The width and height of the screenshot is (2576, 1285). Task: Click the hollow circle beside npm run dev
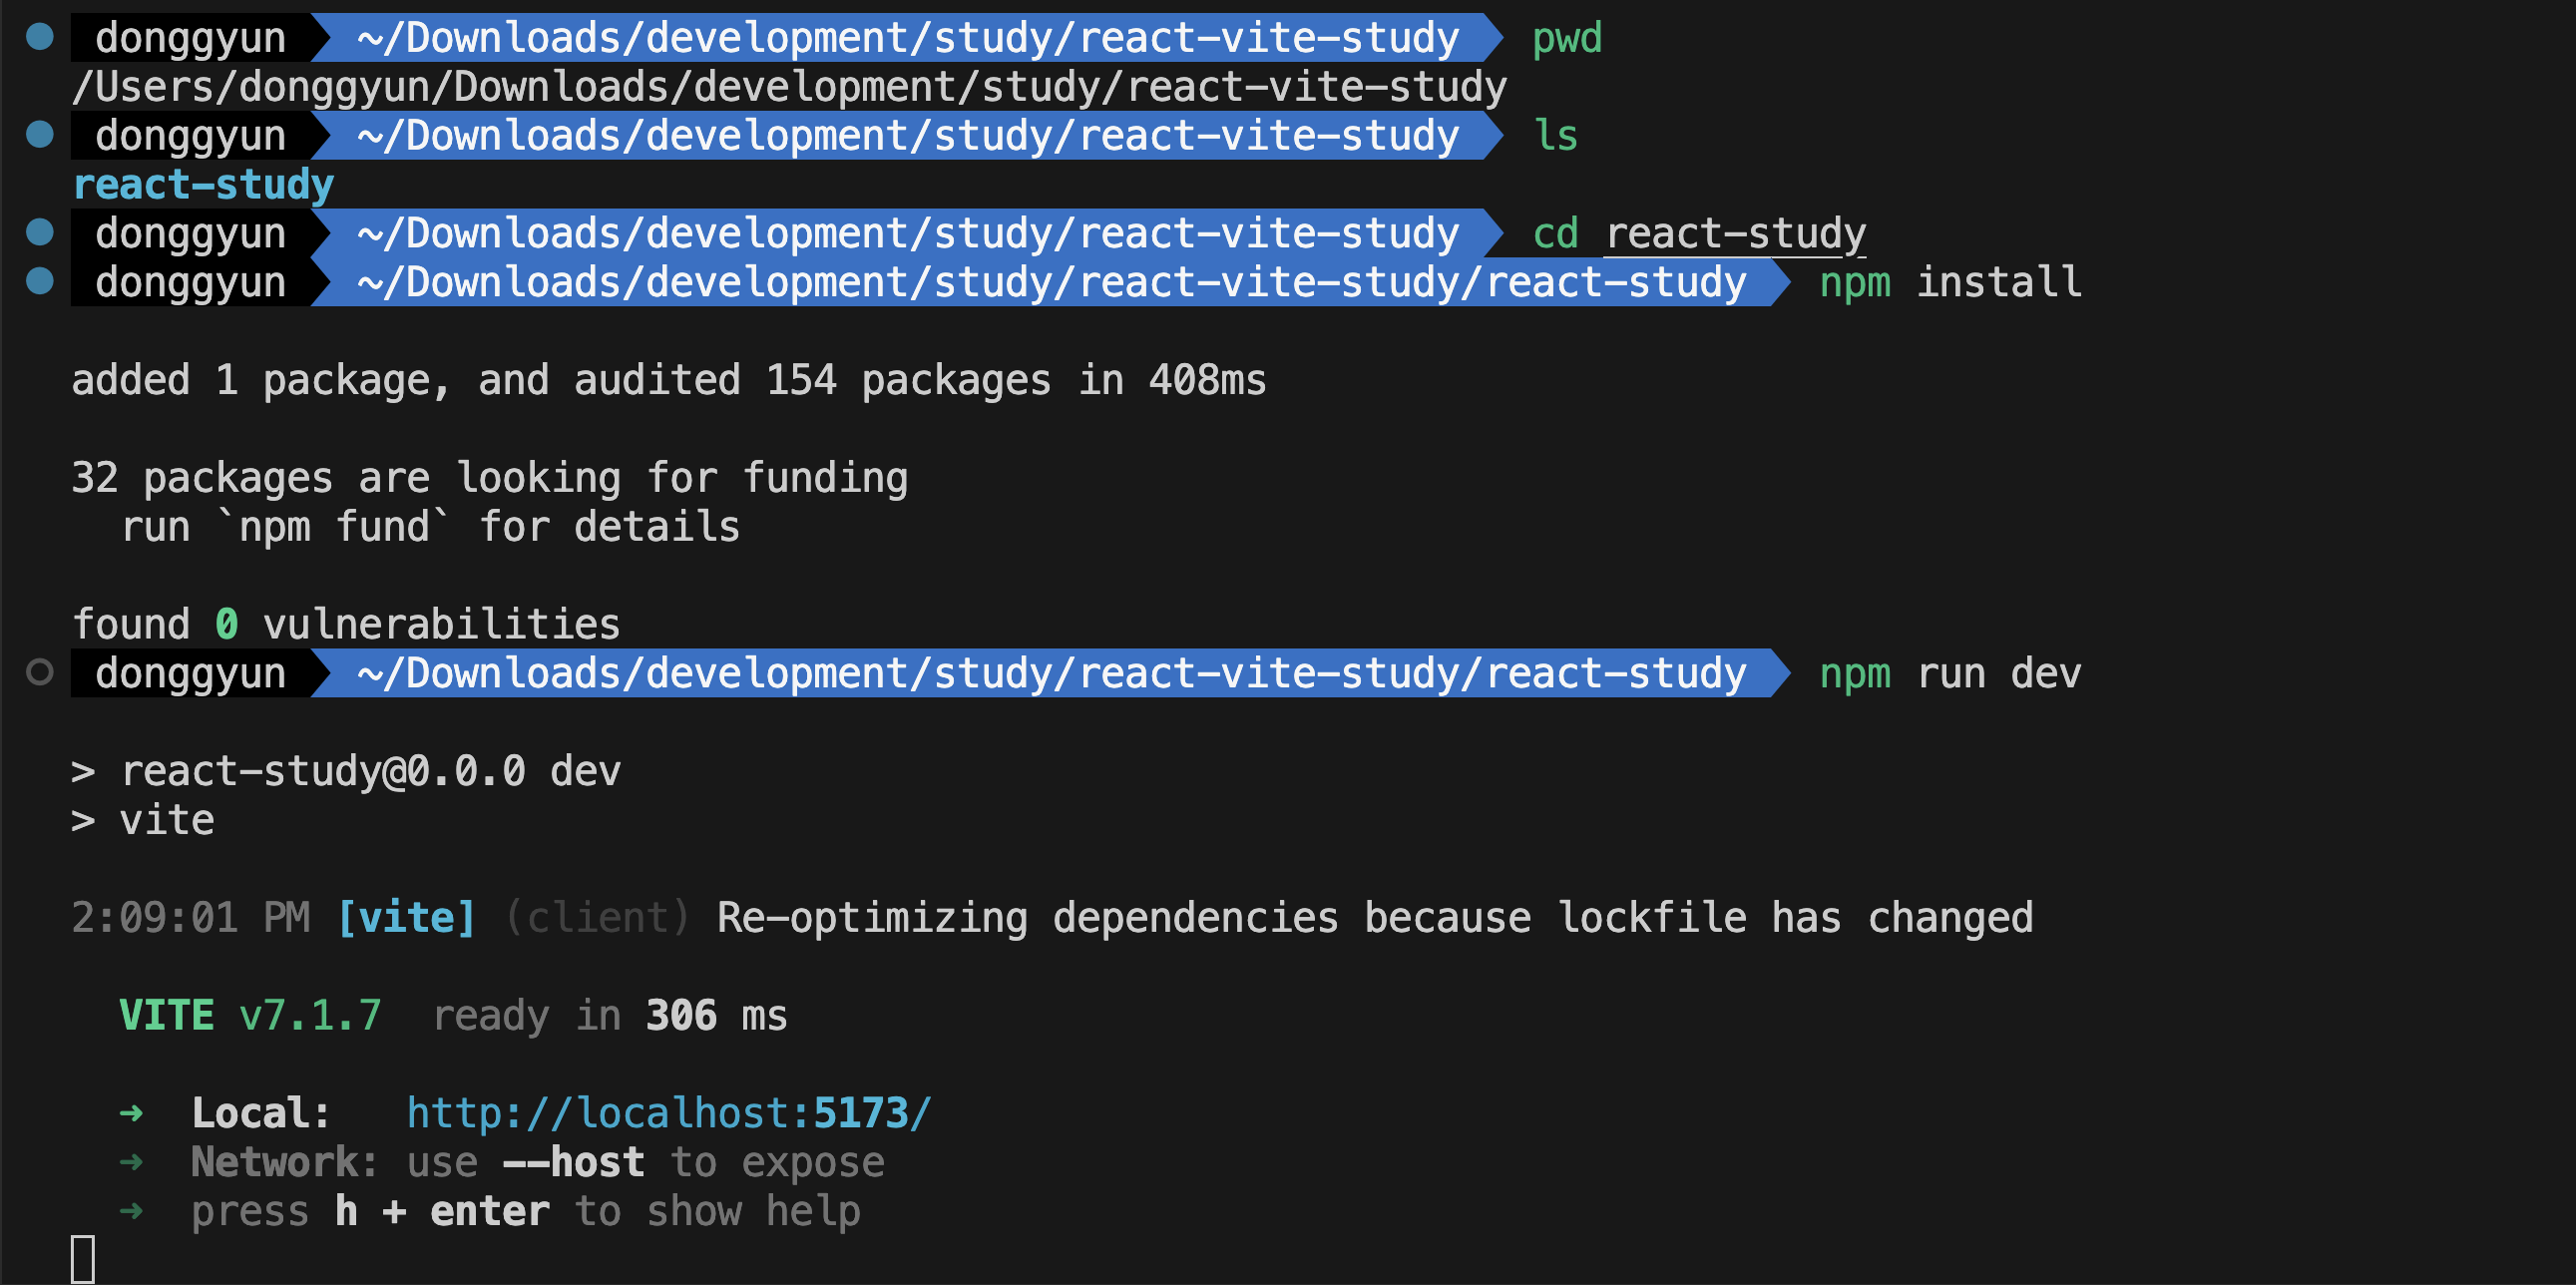click(39, 672)
